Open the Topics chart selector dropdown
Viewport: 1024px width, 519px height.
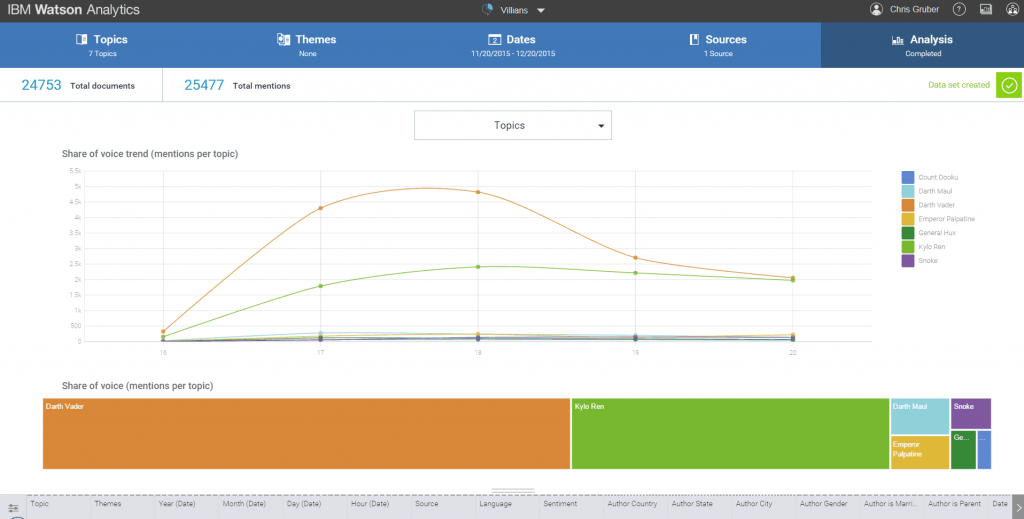513,125
